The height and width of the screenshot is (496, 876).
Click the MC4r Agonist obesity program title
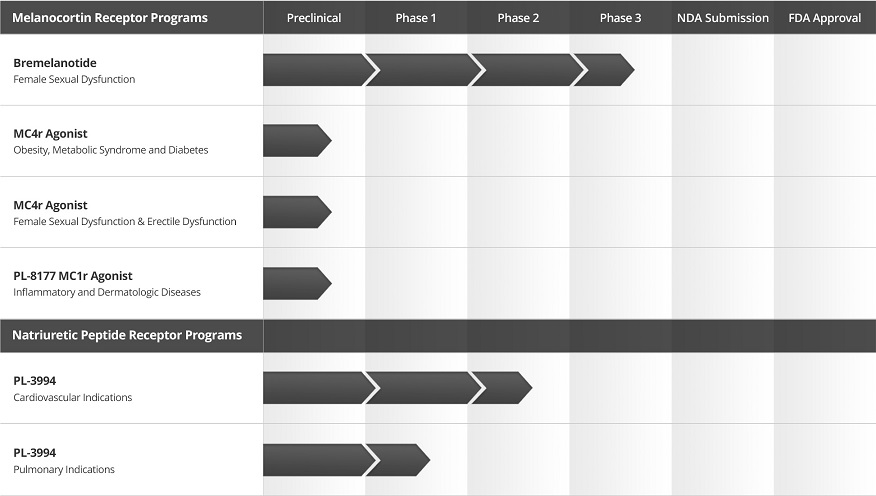click(50, 134)
